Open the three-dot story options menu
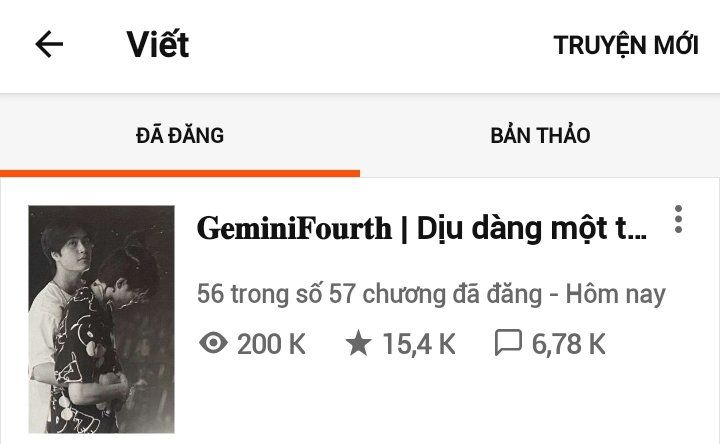This screenshot has width=720, height=444. pos(678,219)
